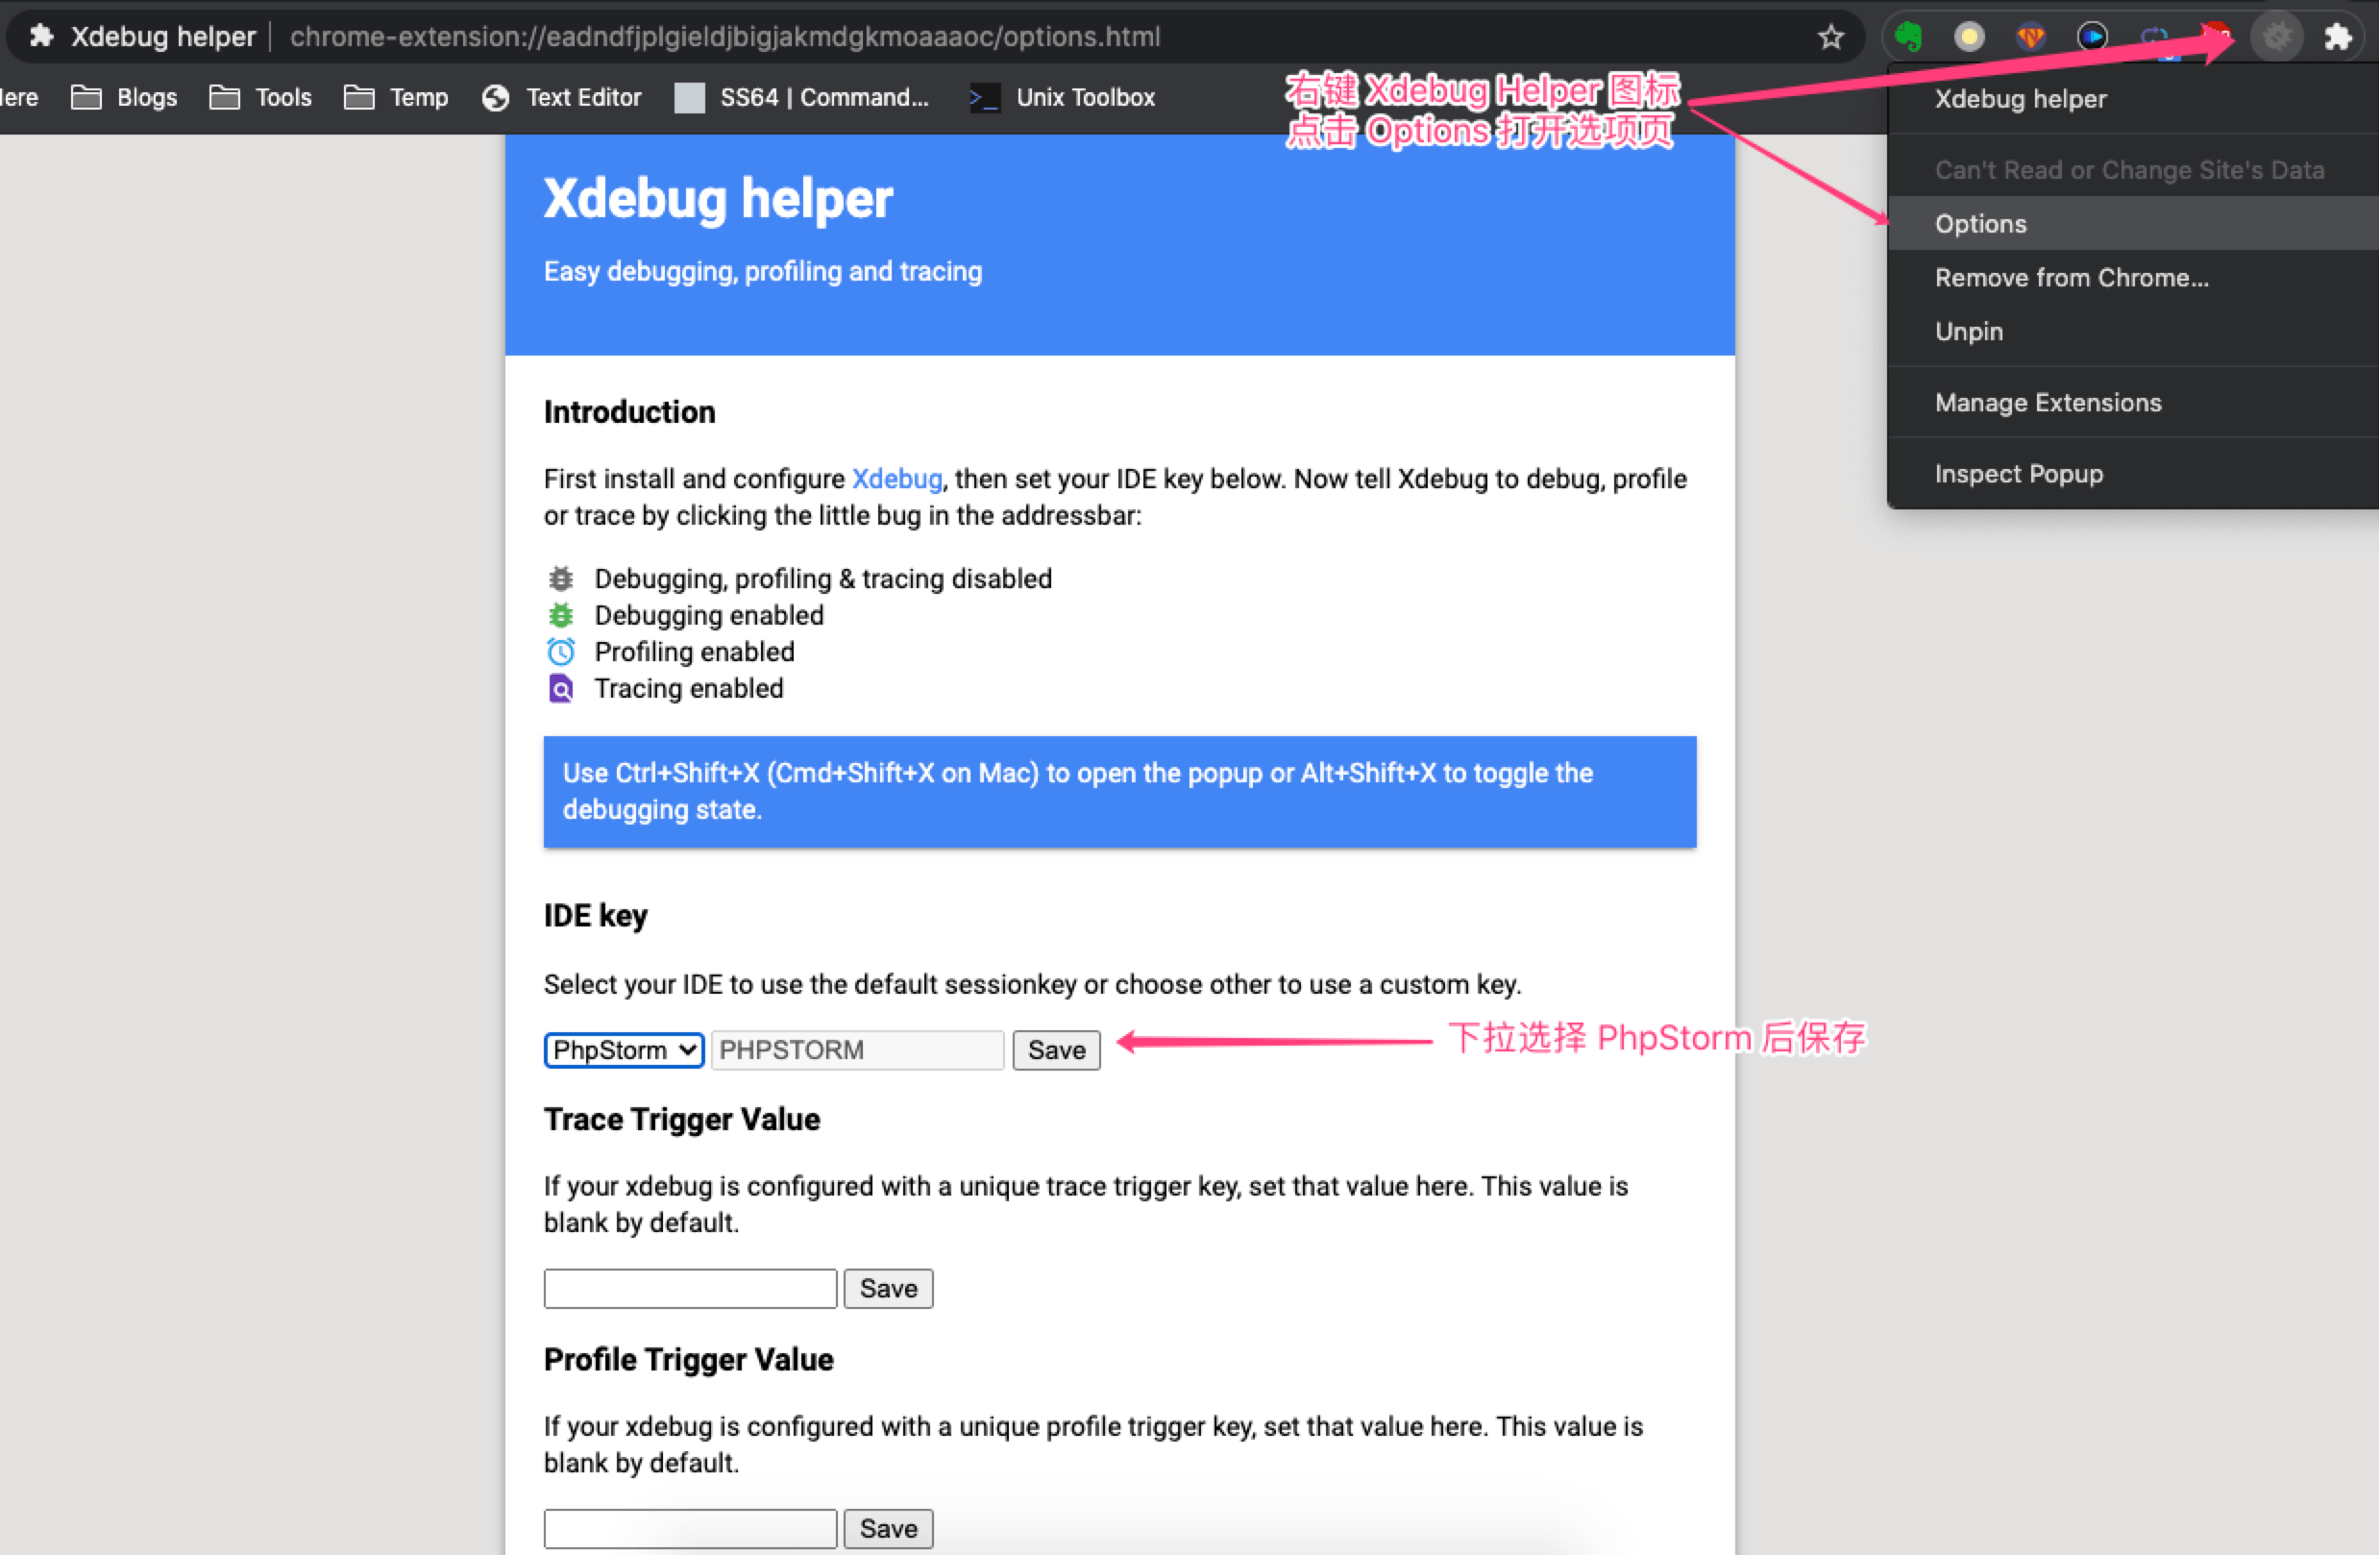The width and height of the screenshot is (2380, 1555).
Task: Open the Unix Toolbox bookmark
Action: 1063,97
